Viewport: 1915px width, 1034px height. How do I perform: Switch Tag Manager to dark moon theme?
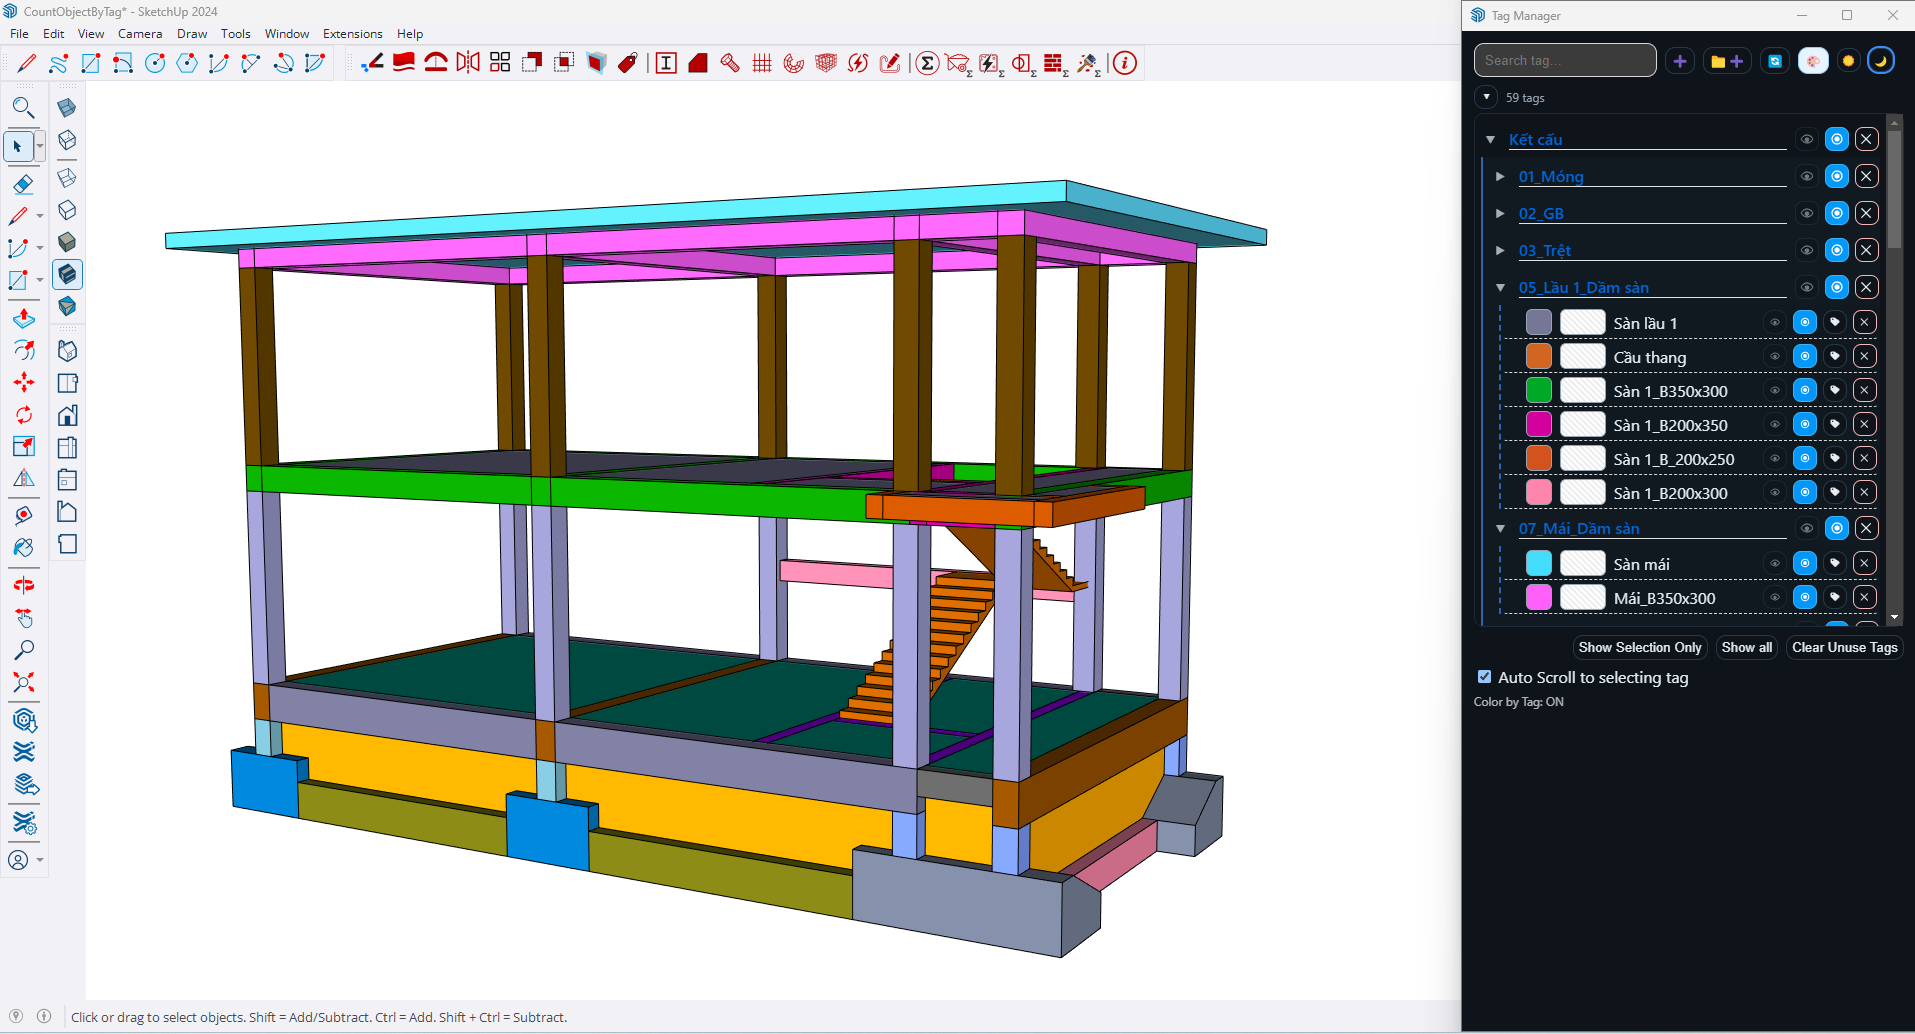pos(1881,61)
